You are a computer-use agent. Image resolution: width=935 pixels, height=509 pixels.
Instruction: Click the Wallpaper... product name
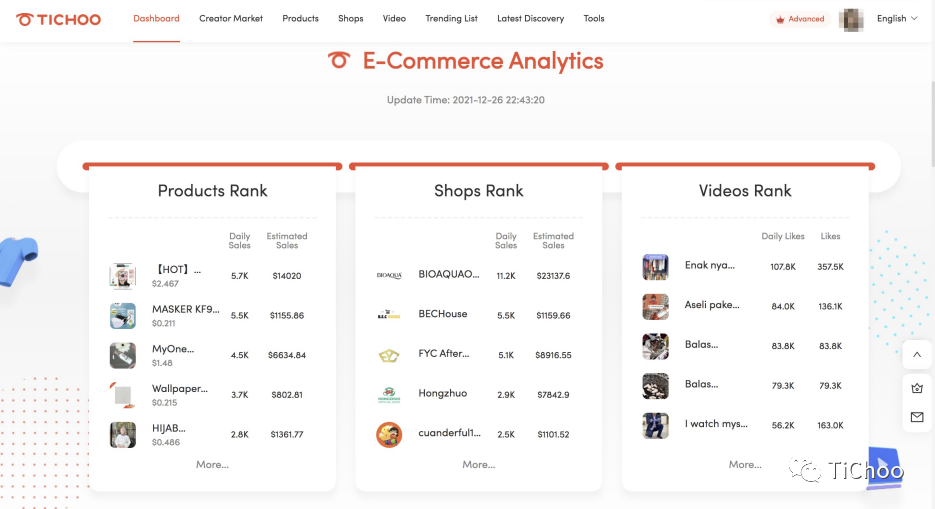179,389
